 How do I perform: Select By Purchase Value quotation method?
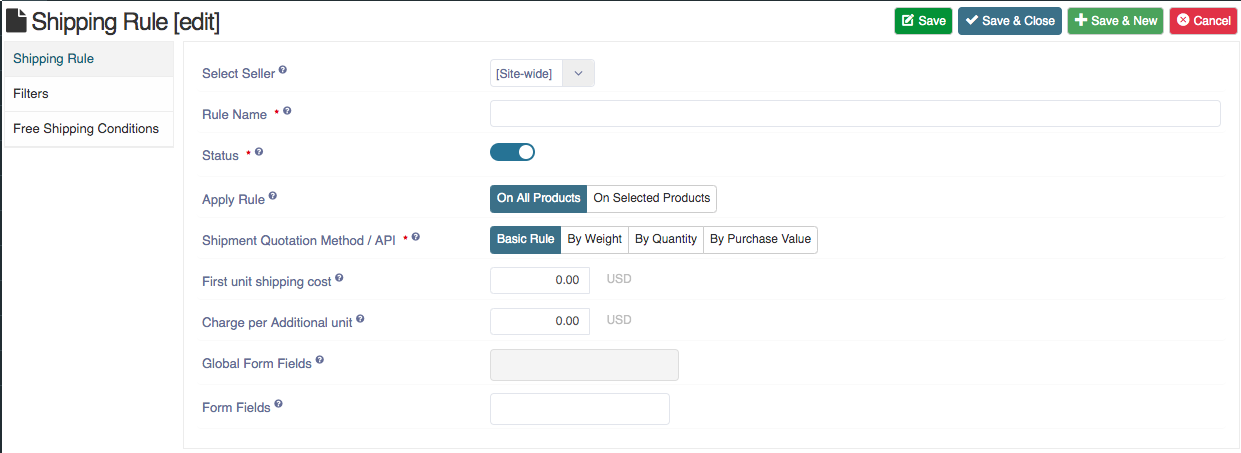(760, 239)
